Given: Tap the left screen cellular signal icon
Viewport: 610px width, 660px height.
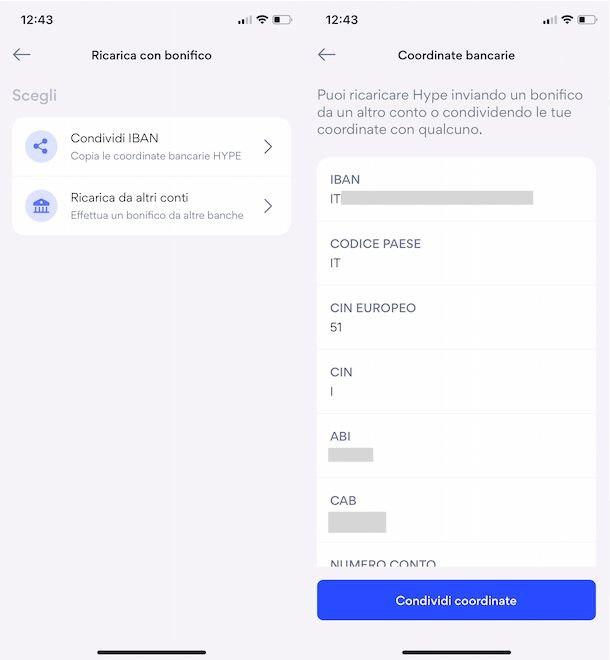Looking at the screenshot, I should click(x=245, y=20).
